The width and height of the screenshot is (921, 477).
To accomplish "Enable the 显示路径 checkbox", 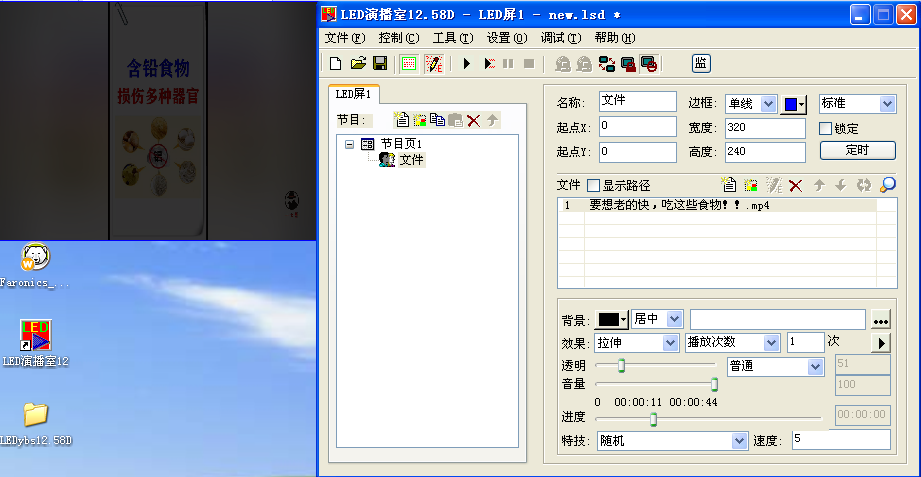I will (x=594, y=186).
